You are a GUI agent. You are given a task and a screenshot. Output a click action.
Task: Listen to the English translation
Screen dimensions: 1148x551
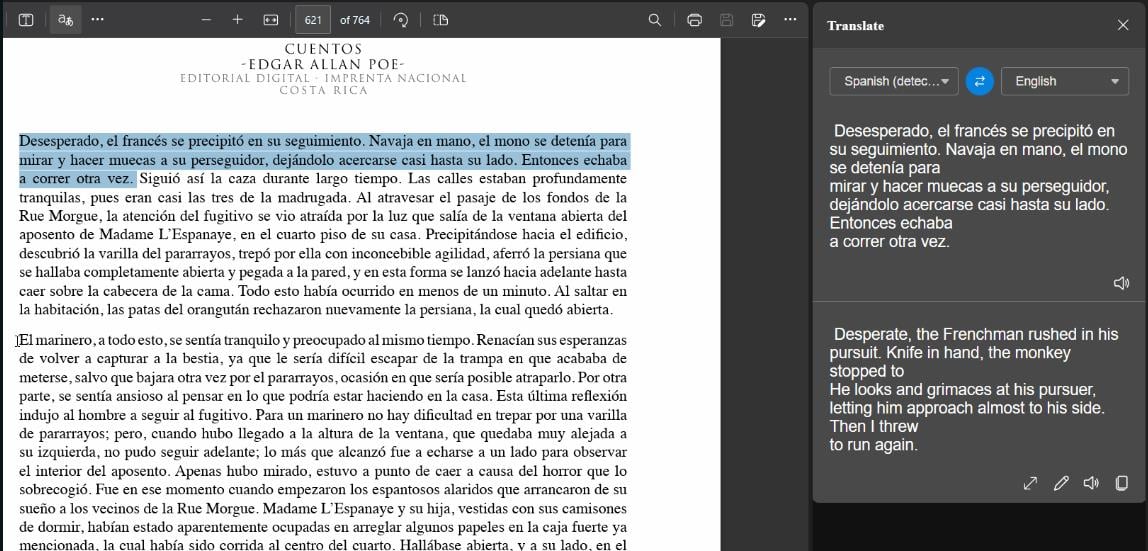click(x=1091, y=483)
